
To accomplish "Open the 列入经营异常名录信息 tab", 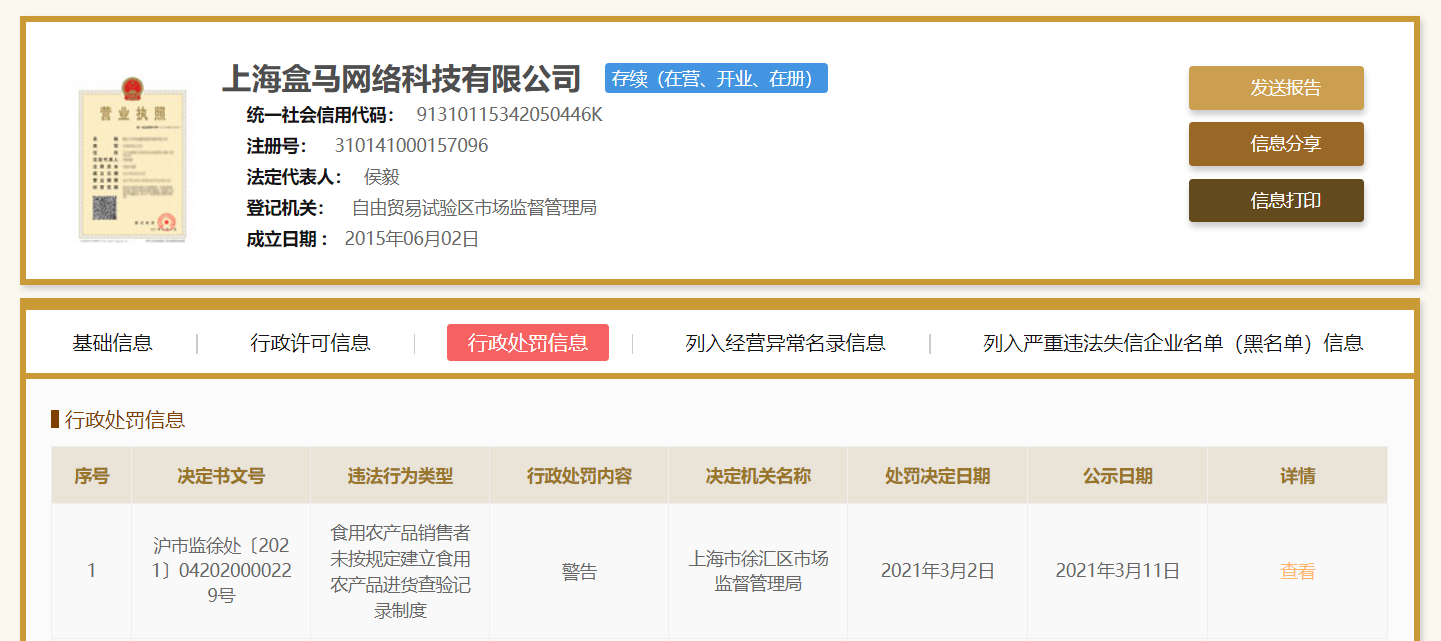I will tap(785, 343).
